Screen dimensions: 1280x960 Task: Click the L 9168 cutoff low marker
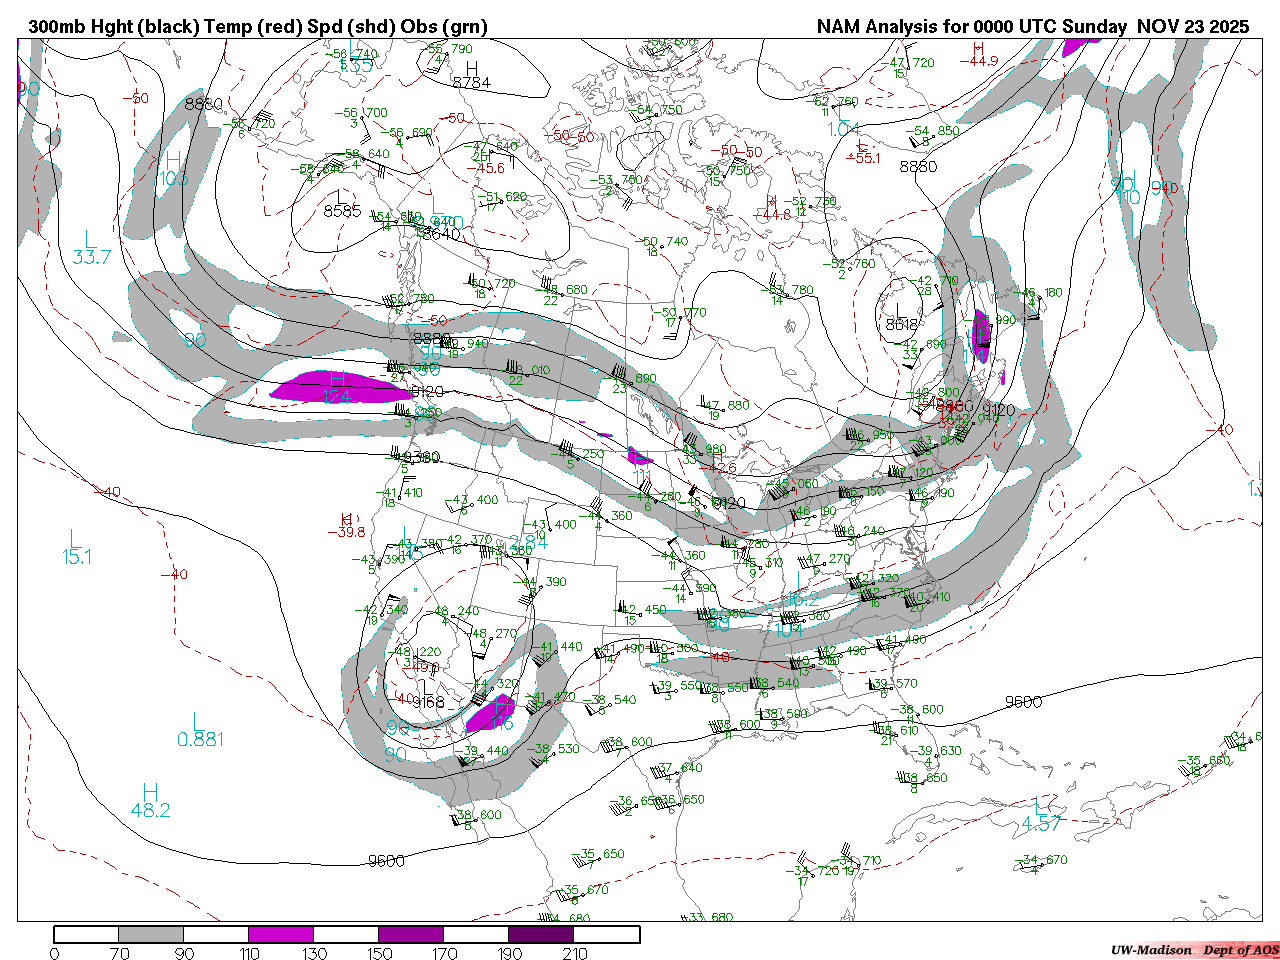click(x=427, y=695)
